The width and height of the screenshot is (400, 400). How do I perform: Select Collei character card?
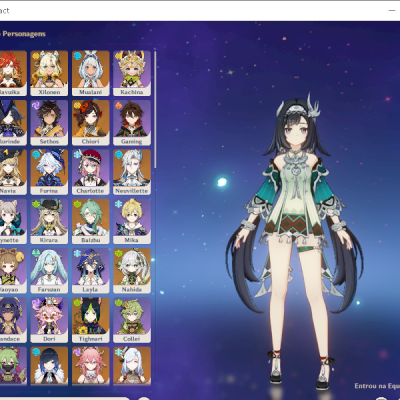(132, 320)
